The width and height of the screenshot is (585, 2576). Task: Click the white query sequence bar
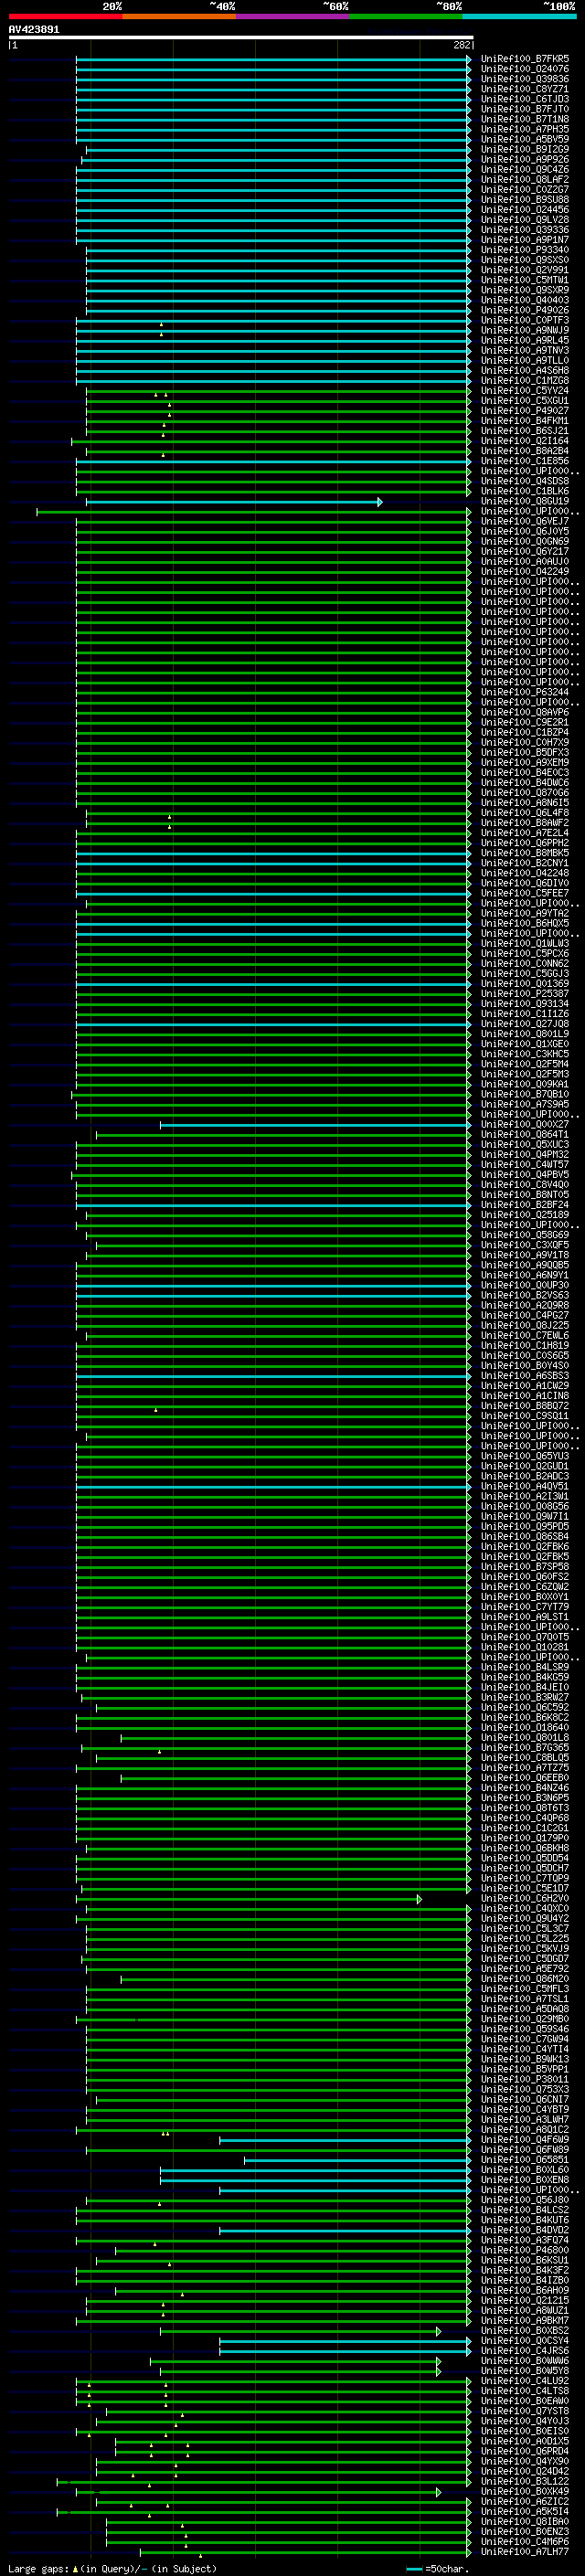tap(241, 37)
